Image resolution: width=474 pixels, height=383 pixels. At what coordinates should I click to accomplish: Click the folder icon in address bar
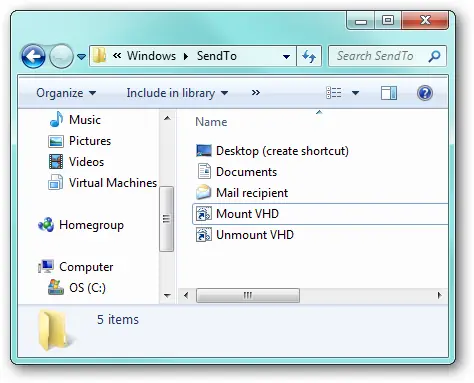point(99,55)
